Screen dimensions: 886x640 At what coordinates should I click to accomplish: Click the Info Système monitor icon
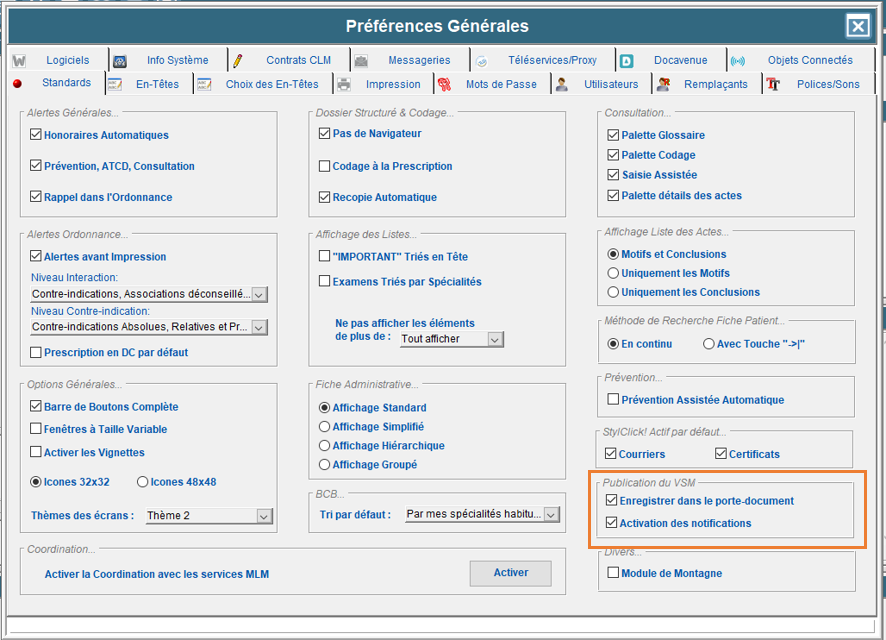pos(120,61)
